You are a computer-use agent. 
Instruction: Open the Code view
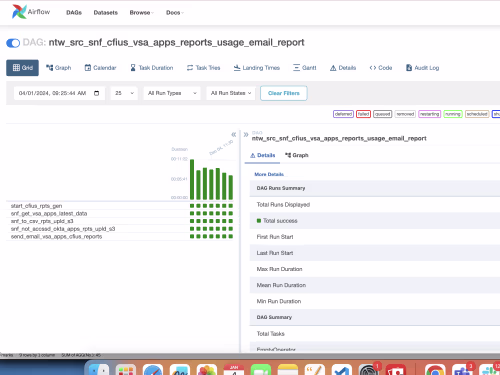point(381,68)
